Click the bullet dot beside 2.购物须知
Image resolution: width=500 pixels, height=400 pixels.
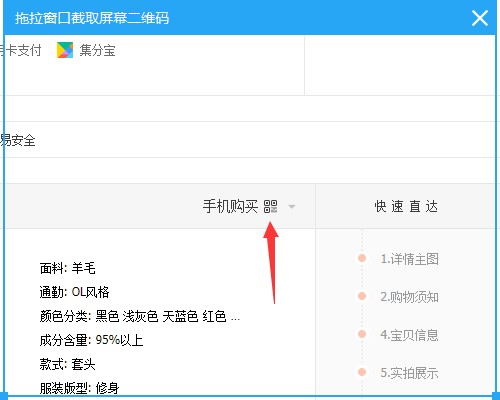(362, 296)
